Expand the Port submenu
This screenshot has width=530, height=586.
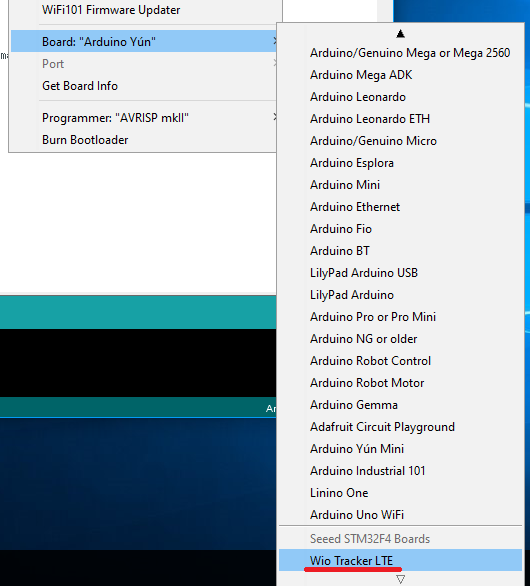(x=144, y=64)
